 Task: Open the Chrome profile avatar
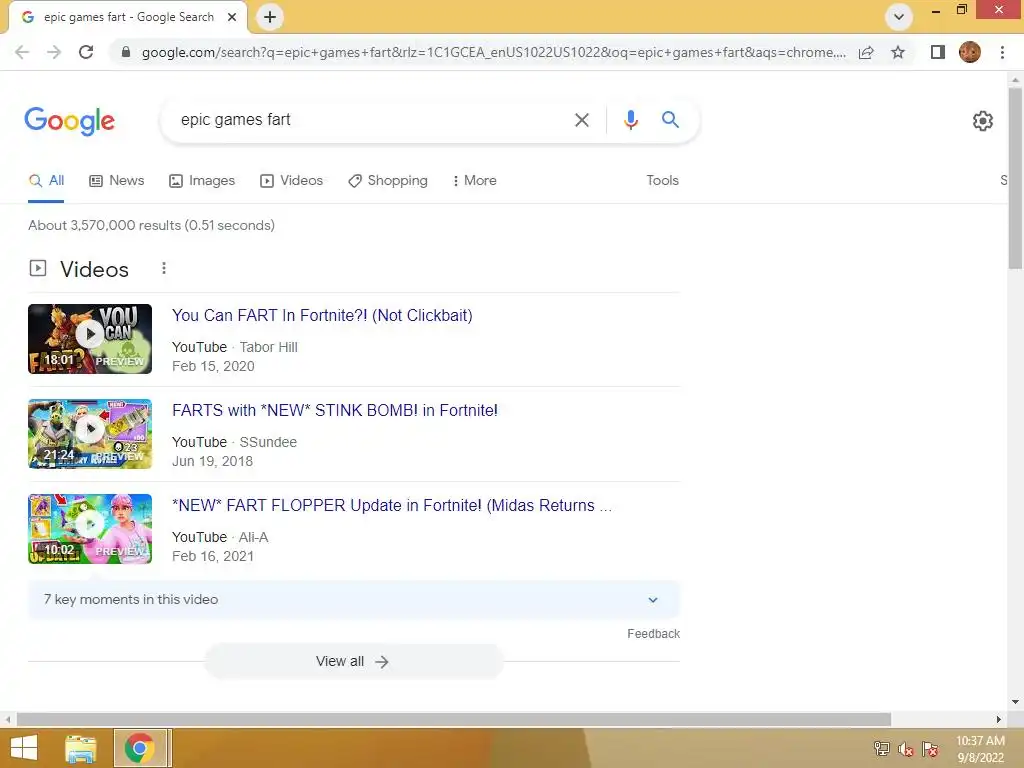click(970, 52)
